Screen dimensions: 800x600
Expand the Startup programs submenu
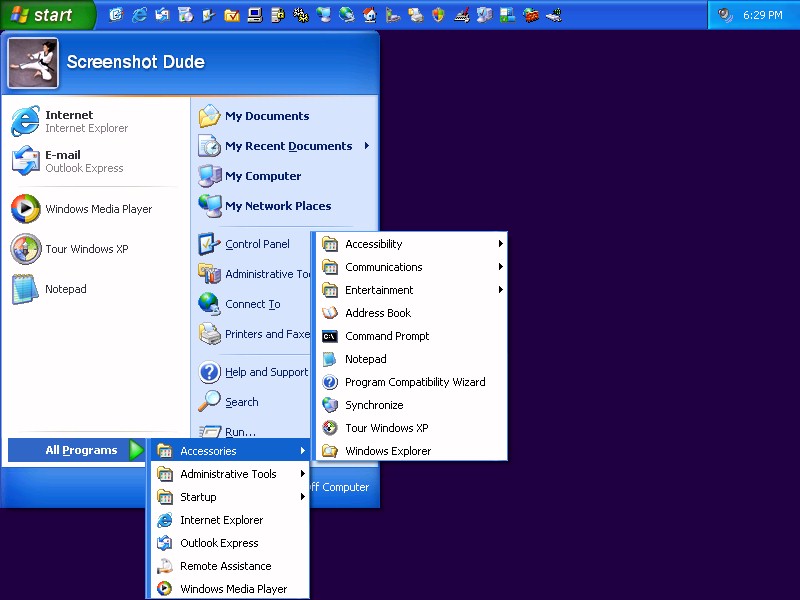[302, 497]
